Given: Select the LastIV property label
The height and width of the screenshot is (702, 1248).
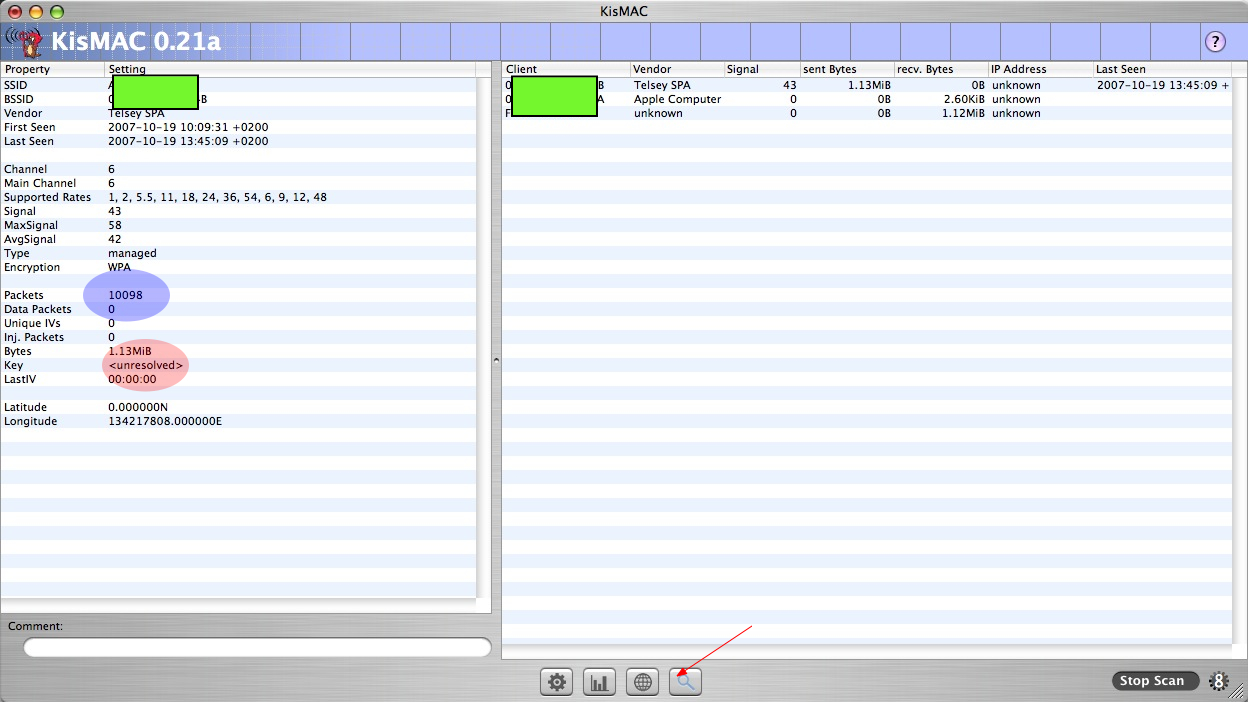Looking at the screenshot, I should click(x=20, y=379).
